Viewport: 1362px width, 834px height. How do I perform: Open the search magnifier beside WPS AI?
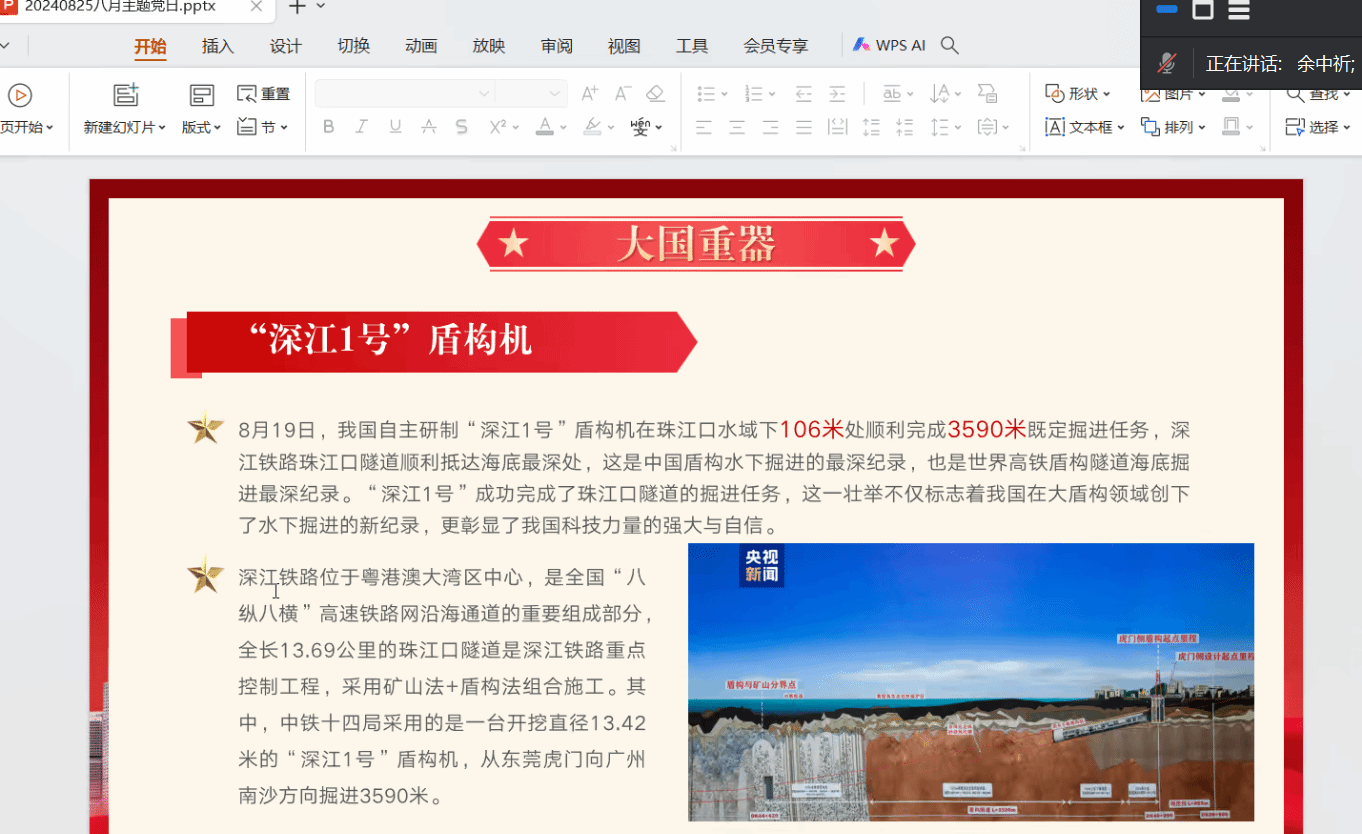[950, 45]
